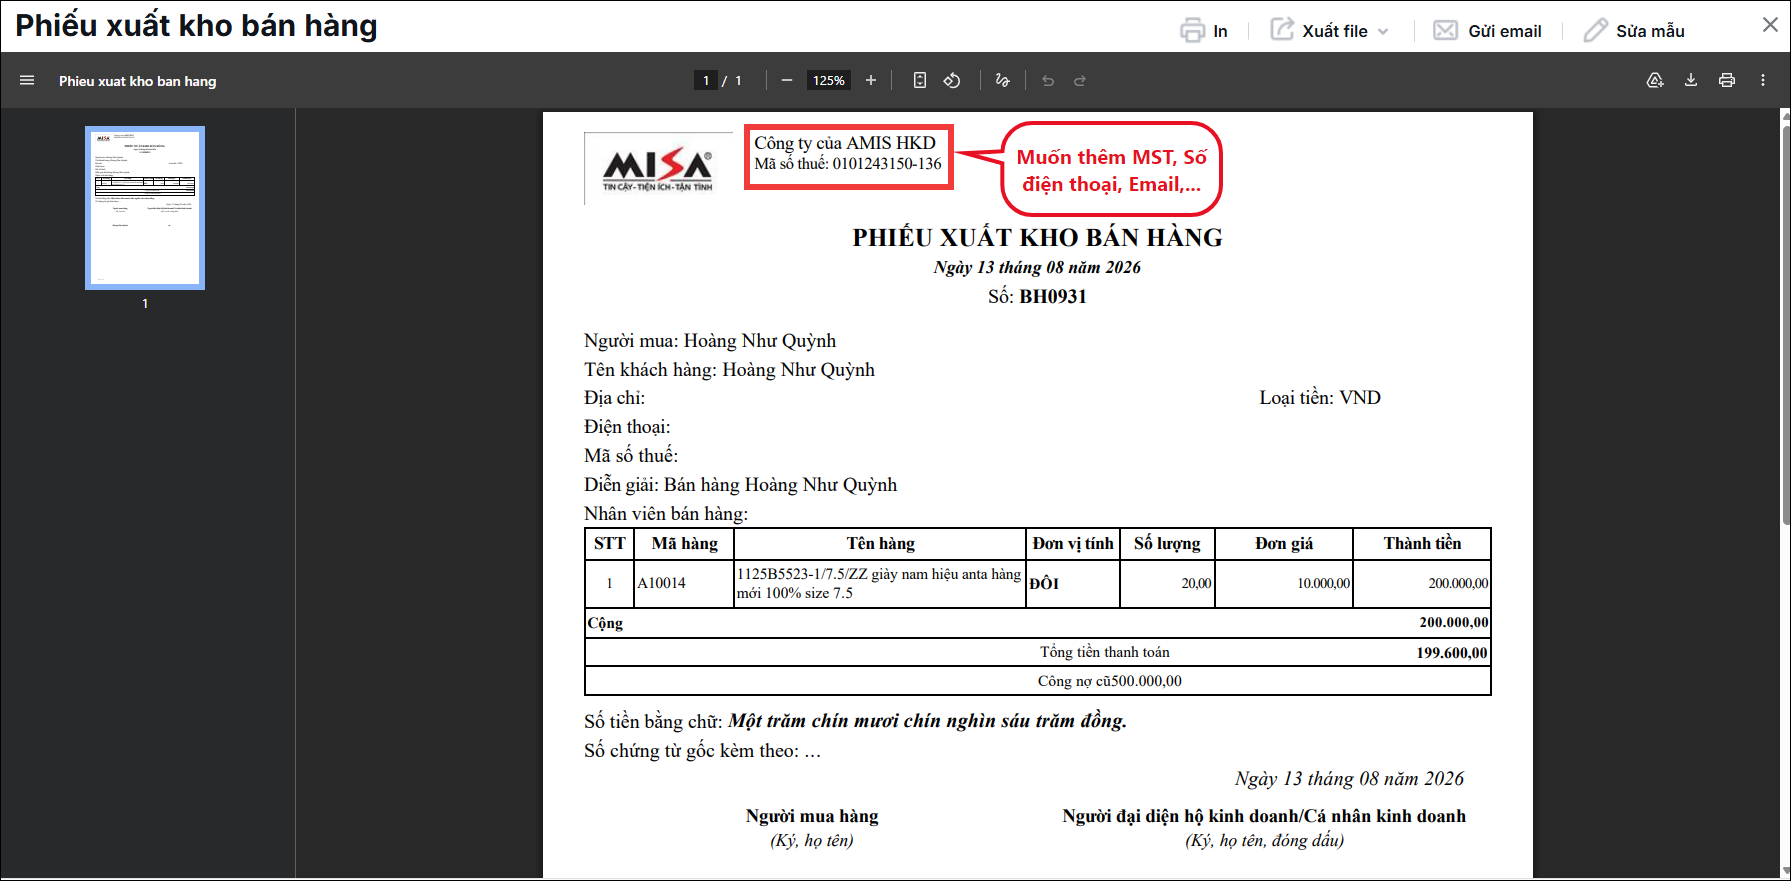This screenshot has height=881, width=1791.
Task: Click the Thành tiền column header
Action: point(1422,544)
